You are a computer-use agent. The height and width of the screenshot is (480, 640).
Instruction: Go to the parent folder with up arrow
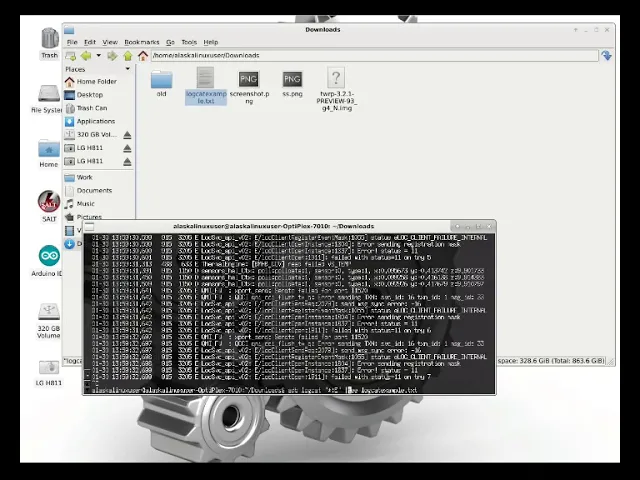[x=128, y=56]
